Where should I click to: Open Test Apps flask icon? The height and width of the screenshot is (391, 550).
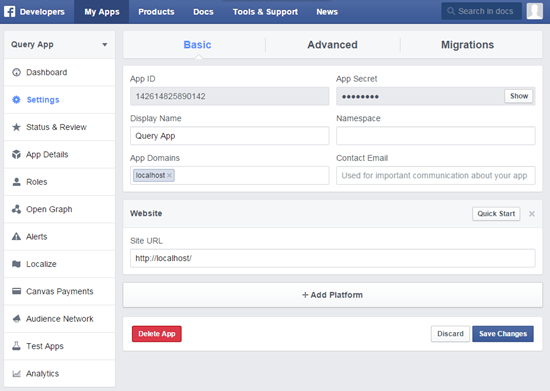[x=16, y=346]
